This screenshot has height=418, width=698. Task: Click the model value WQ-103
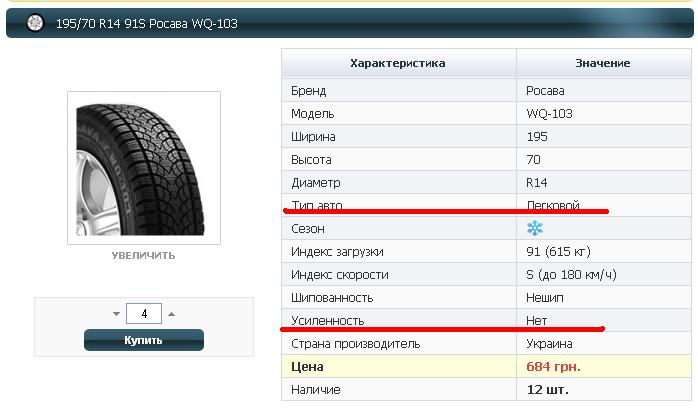549,114
